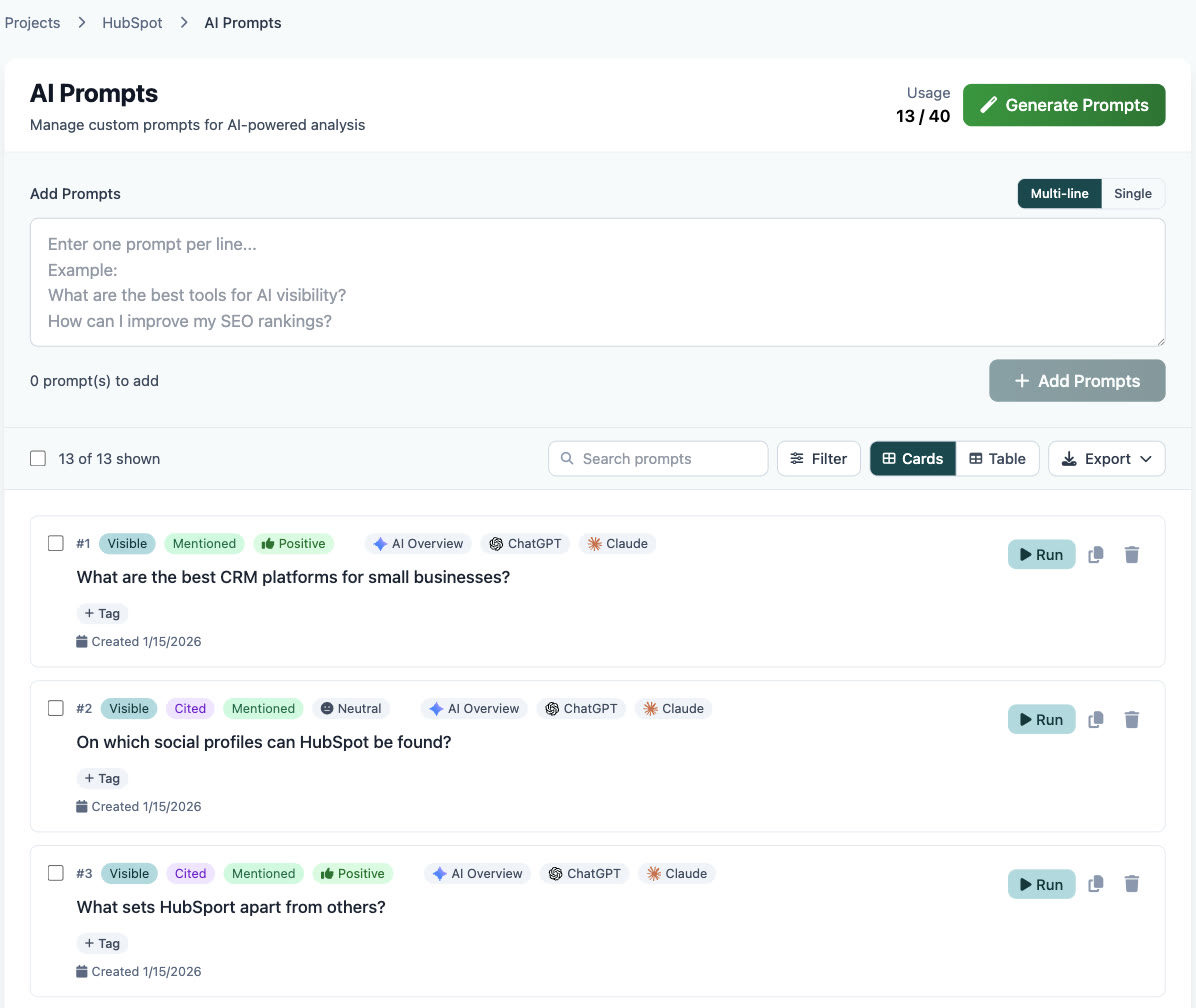Click the Add Prompts button
This screenshot has width=1196, height=1008.
(x=1076, y=380)
